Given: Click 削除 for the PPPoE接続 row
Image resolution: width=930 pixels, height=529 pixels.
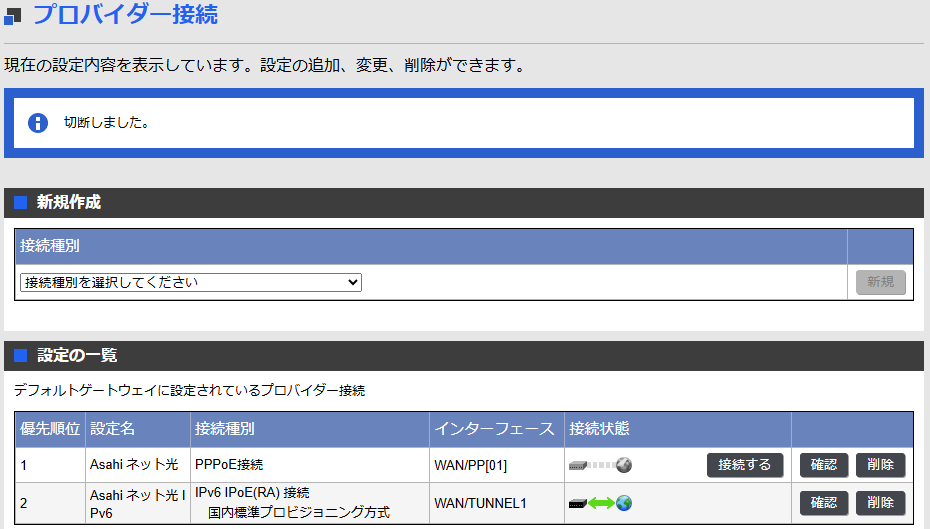Looking at the screenshot, I should click(x=880, y=465).
